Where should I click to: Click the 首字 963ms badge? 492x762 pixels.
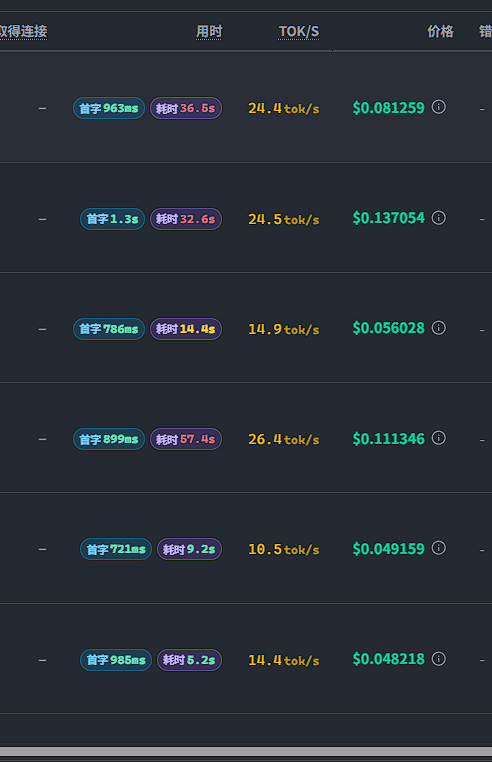tap(109, 108)
